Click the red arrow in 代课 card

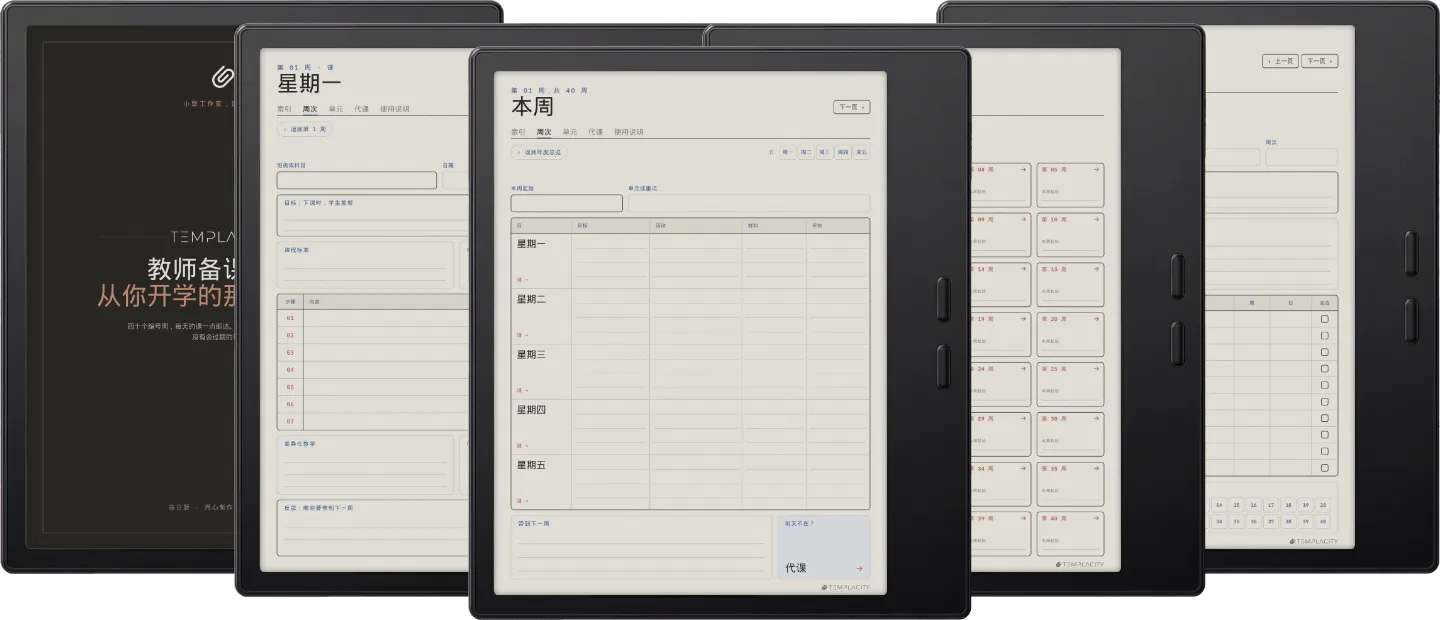859,568
